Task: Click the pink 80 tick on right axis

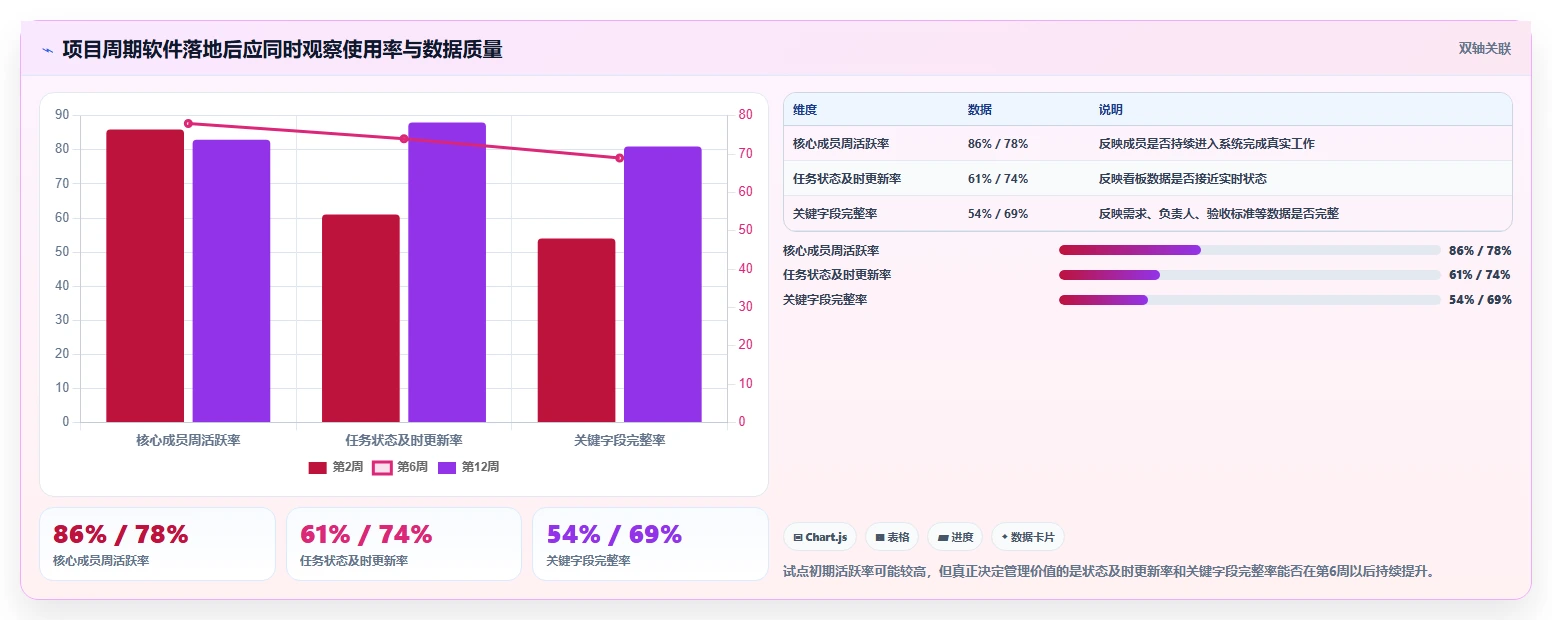Action: (745, 115)
